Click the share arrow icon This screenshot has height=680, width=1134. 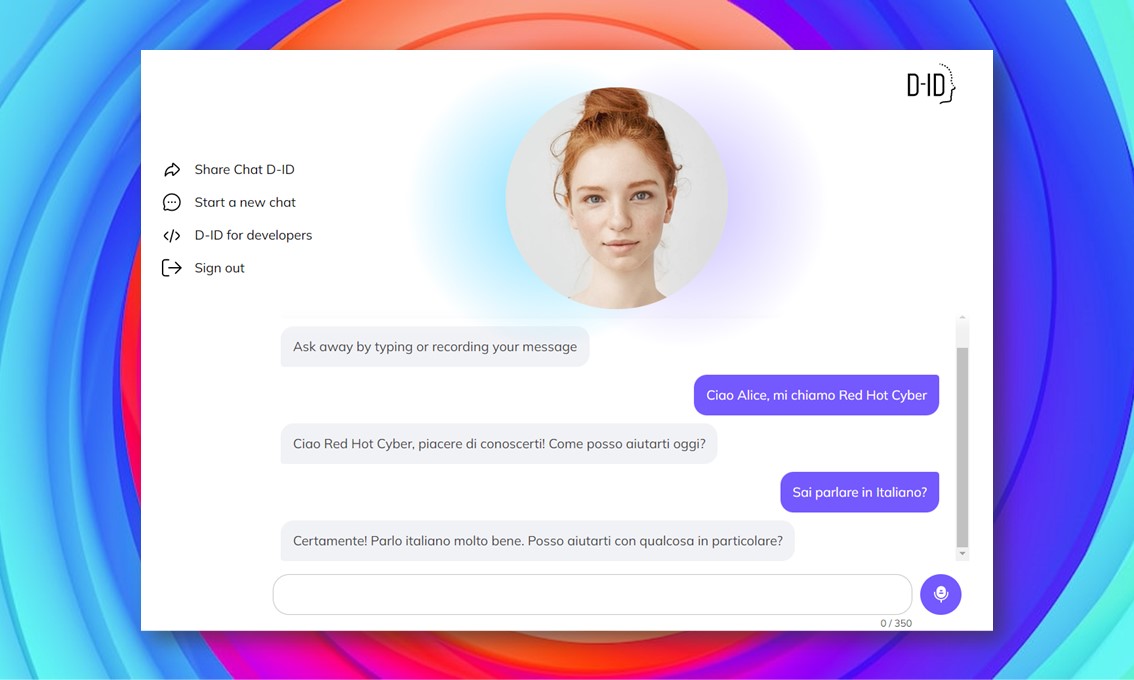[171, 170]
